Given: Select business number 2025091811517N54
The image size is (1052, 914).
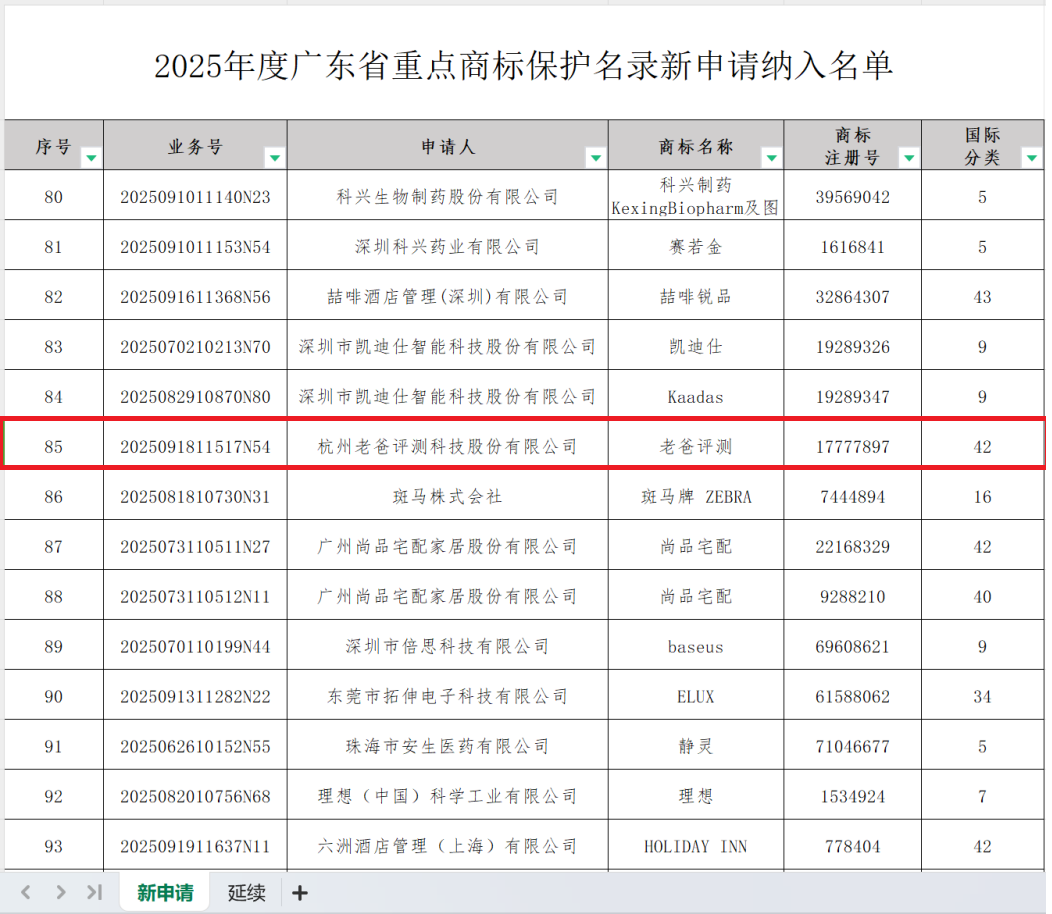Looking at the screenshot, I should pos(195,445).
